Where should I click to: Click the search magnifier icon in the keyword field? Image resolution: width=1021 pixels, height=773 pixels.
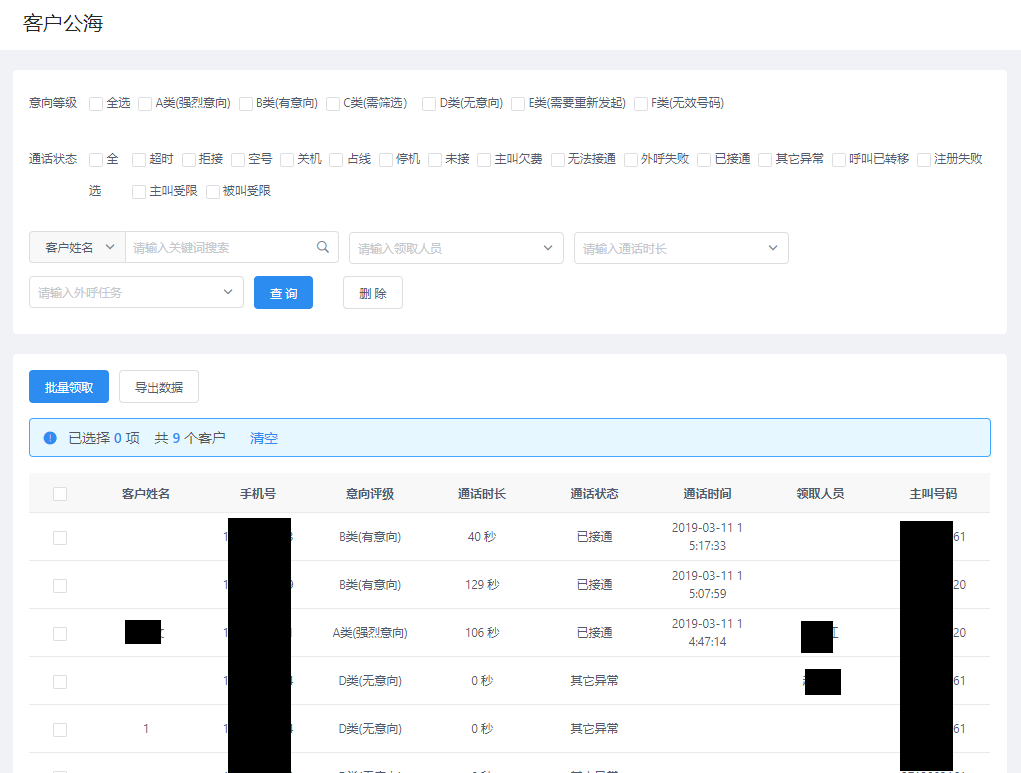point(322,247)
